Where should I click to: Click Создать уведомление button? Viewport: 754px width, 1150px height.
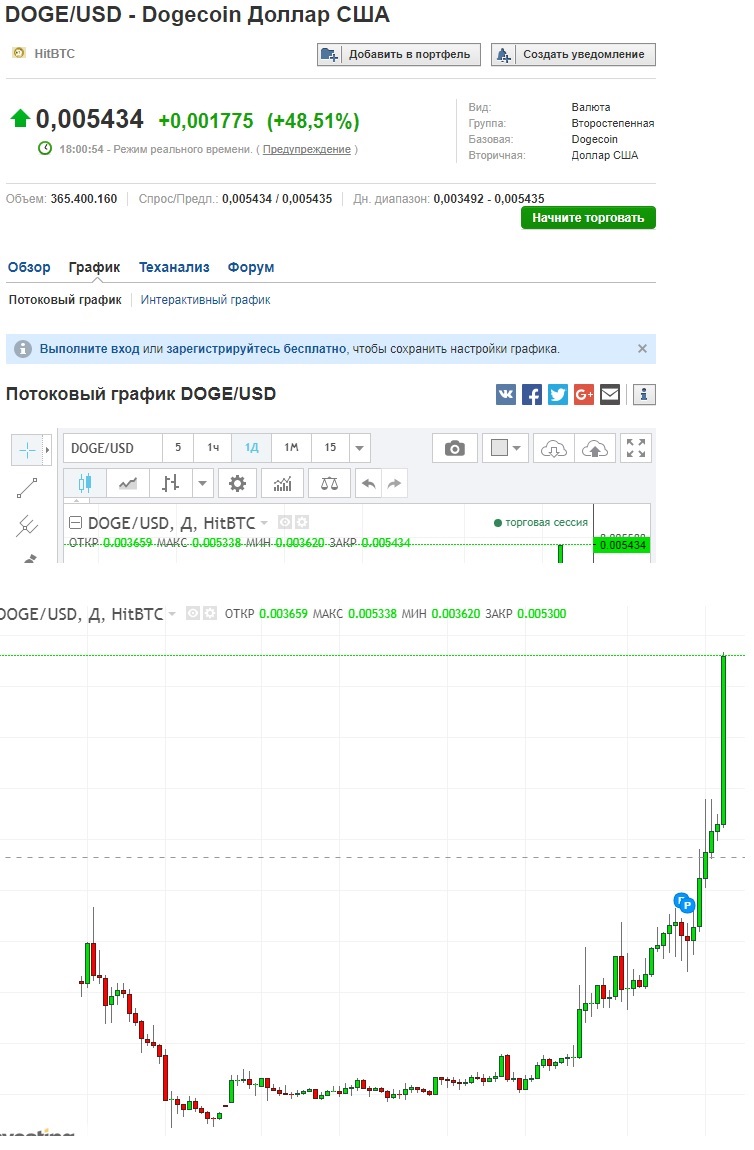tap(574, 55)
